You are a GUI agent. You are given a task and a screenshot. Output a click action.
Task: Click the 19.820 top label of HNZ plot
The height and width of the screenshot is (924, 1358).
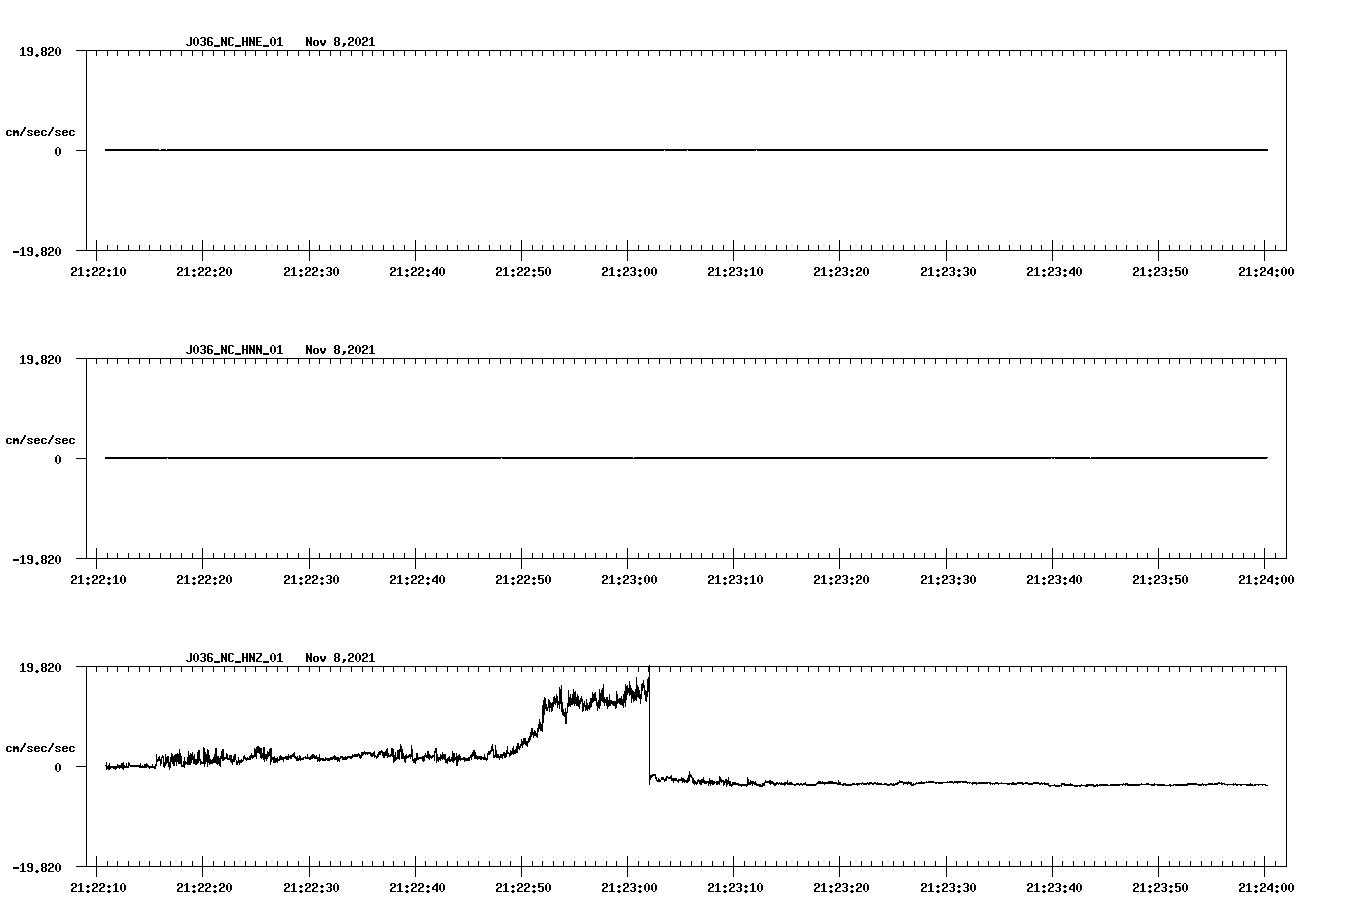pyautogui.click(x=40, y=668)
